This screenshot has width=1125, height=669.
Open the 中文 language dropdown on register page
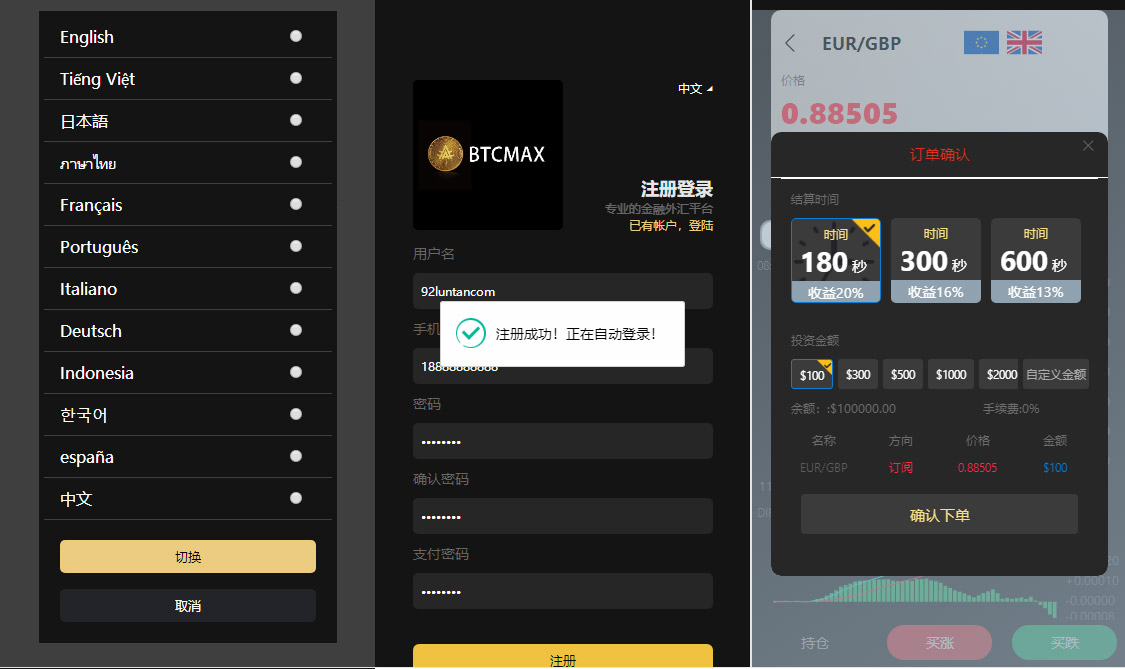(x=695, y=88)
